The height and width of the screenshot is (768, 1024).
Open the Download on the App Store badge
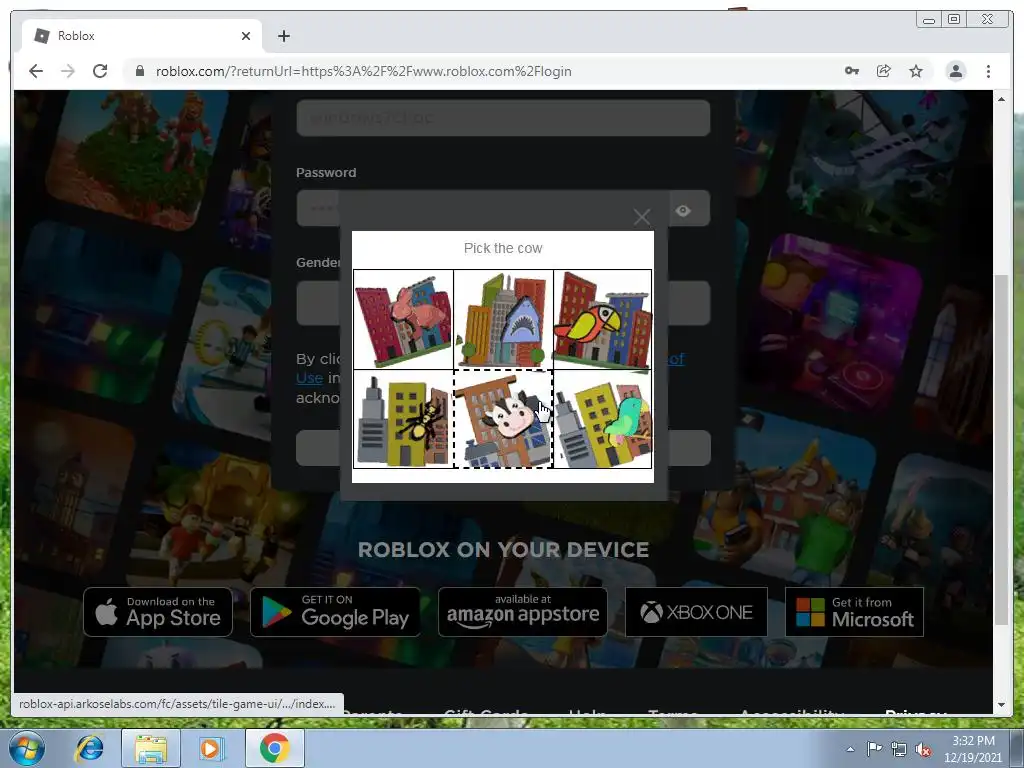158,612
